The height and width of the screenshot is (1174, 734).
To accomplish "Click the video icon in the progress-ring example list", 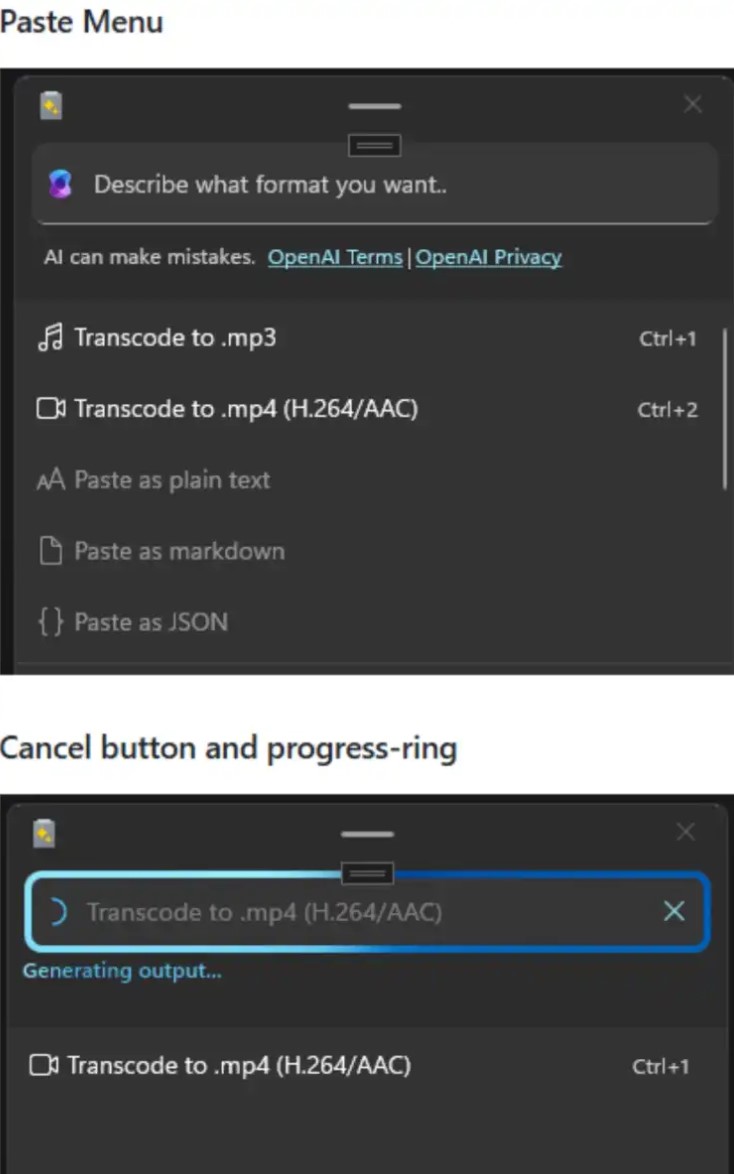I will [x=44, y=1066].
